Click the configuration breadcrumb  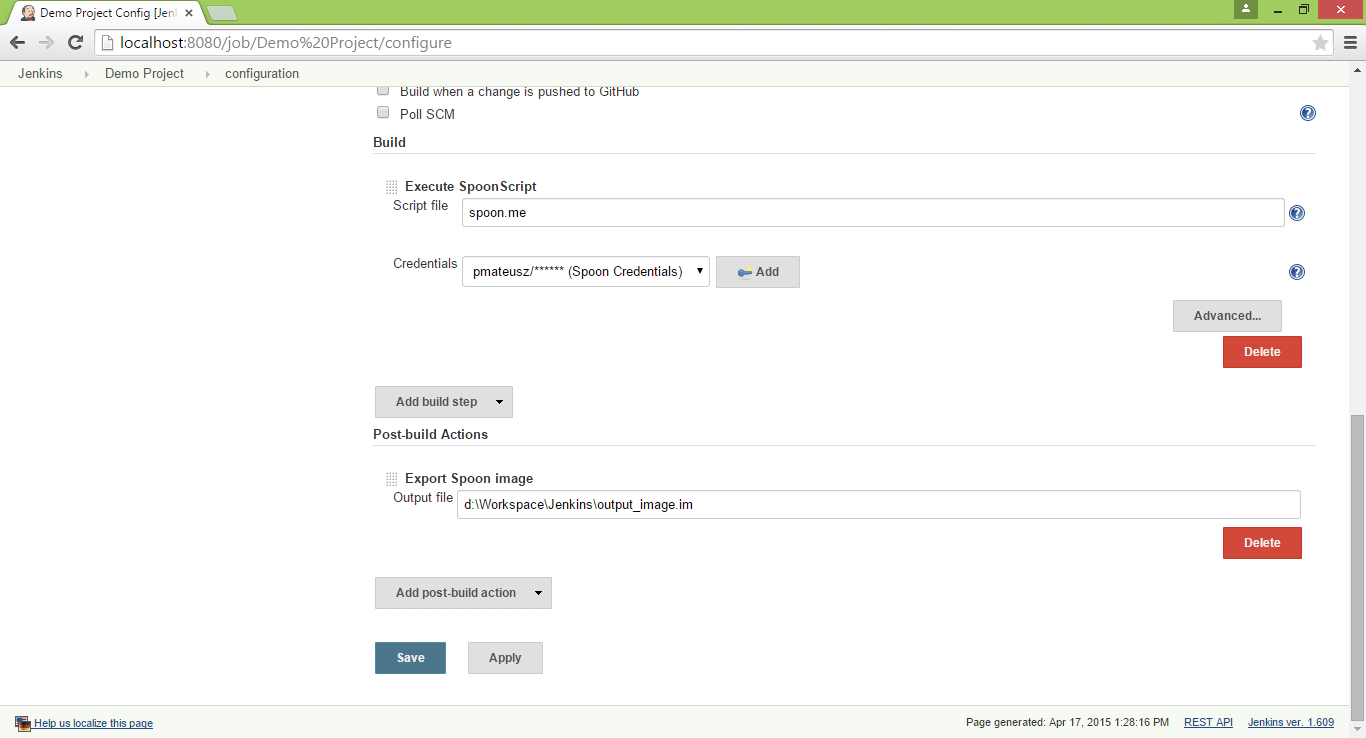(x=262, y=74)
